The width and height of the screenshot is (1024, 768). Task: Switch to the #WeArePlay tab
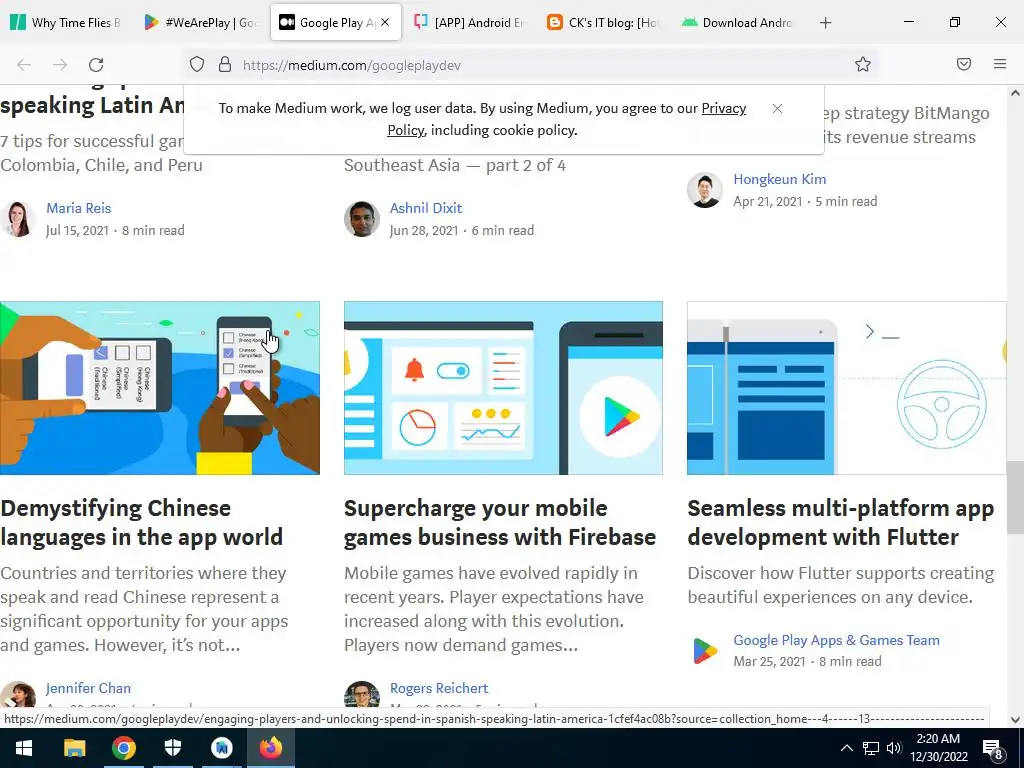[x=201, y=23]
